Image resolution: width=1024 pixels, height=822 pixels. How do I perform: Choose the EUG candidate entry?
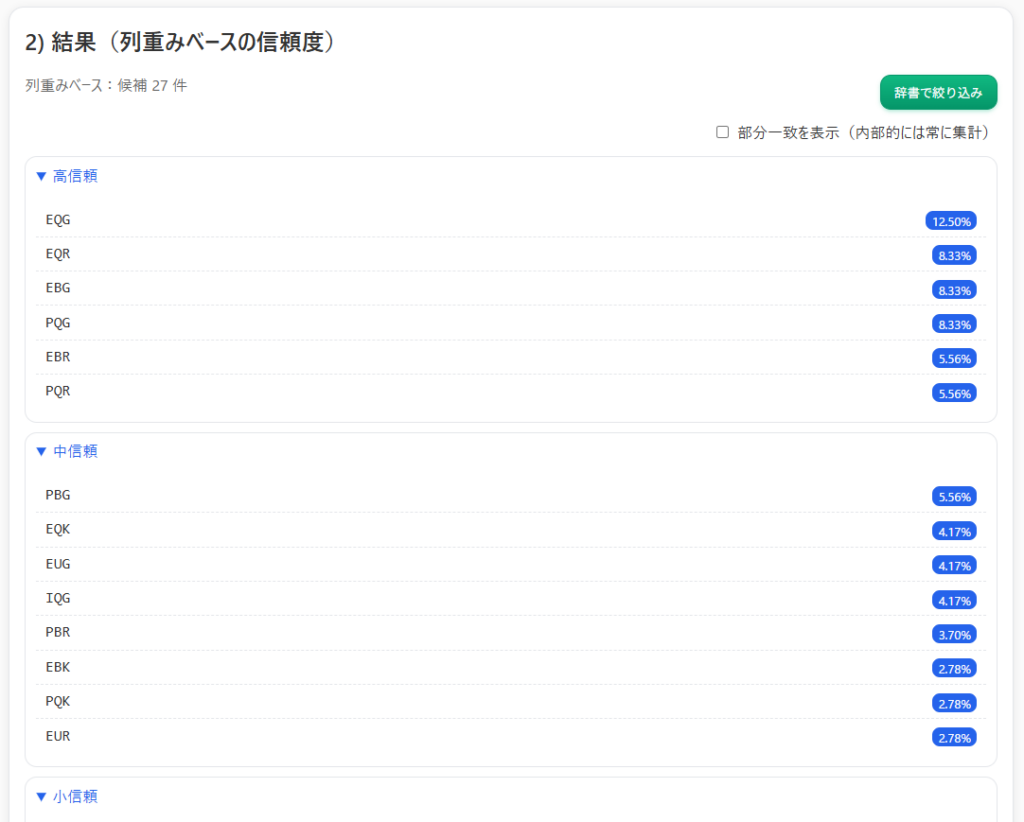click(x=58, y=564)
